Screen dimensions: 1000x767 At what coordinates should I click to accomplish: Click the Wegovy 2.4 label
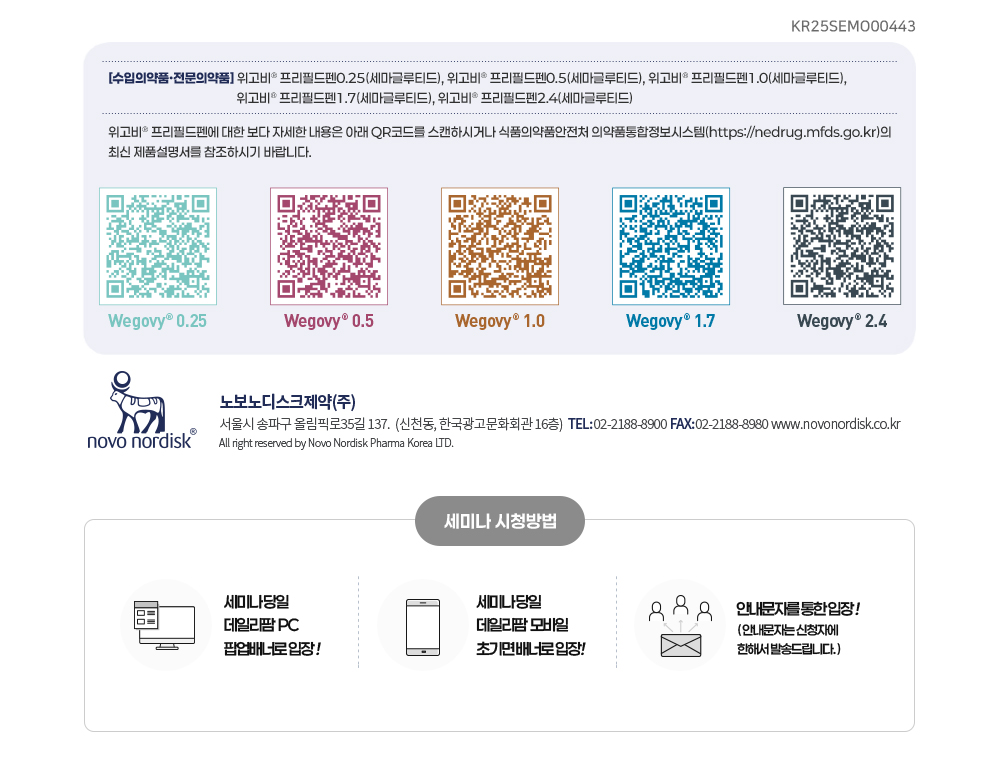click(x=842, y=321)
